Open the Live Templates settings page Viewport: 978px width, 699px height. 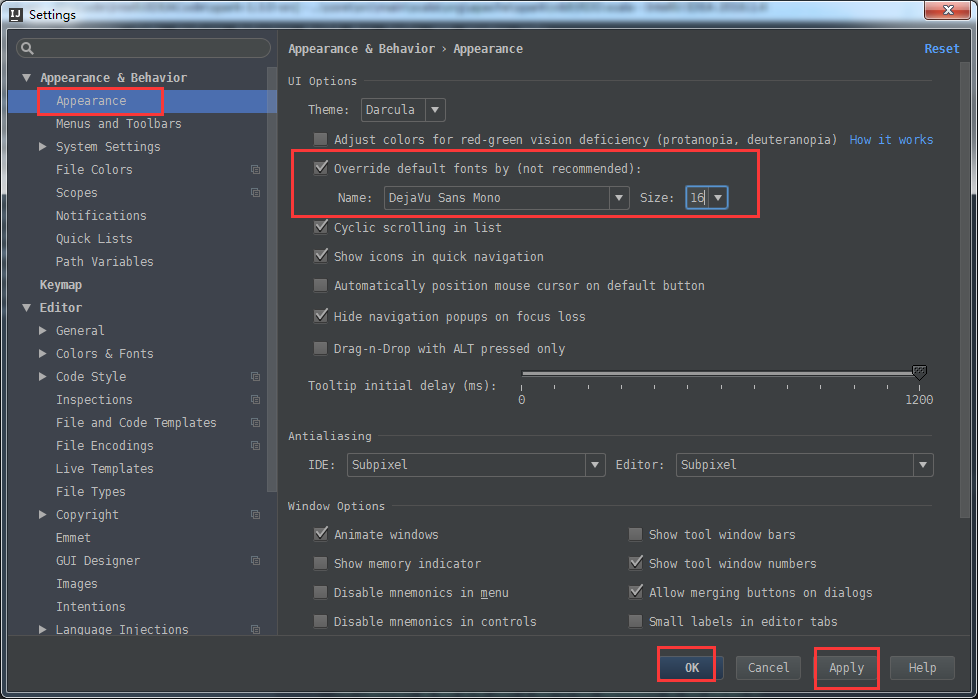coord(104,469)
